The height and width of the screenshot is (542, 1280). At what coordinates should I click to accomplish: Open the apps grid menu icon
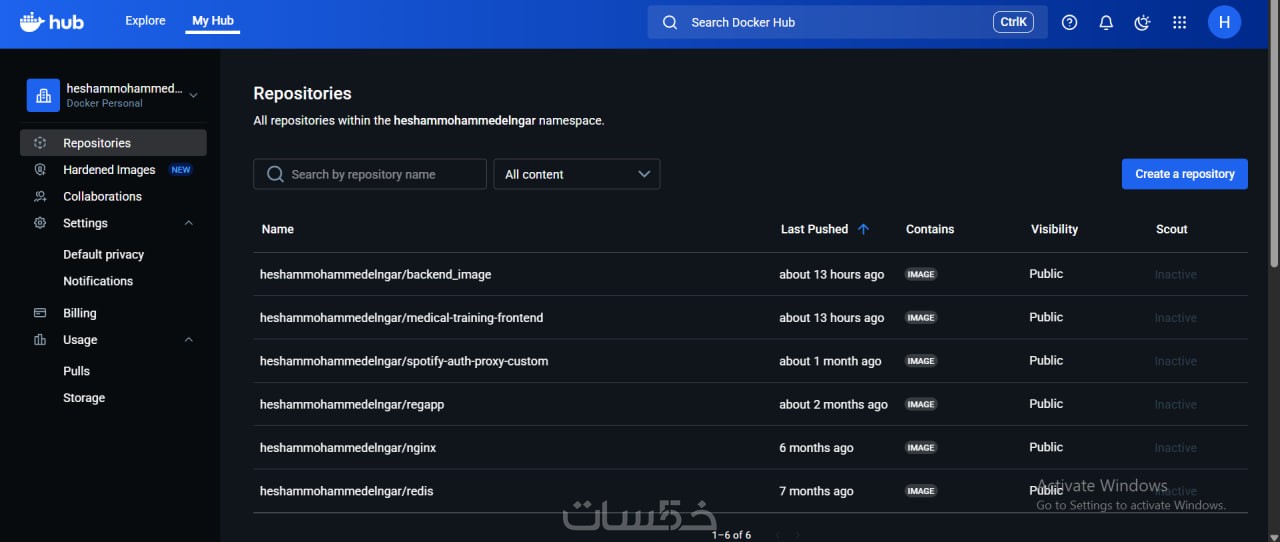pyautogui.click(x=1179, y=22)
